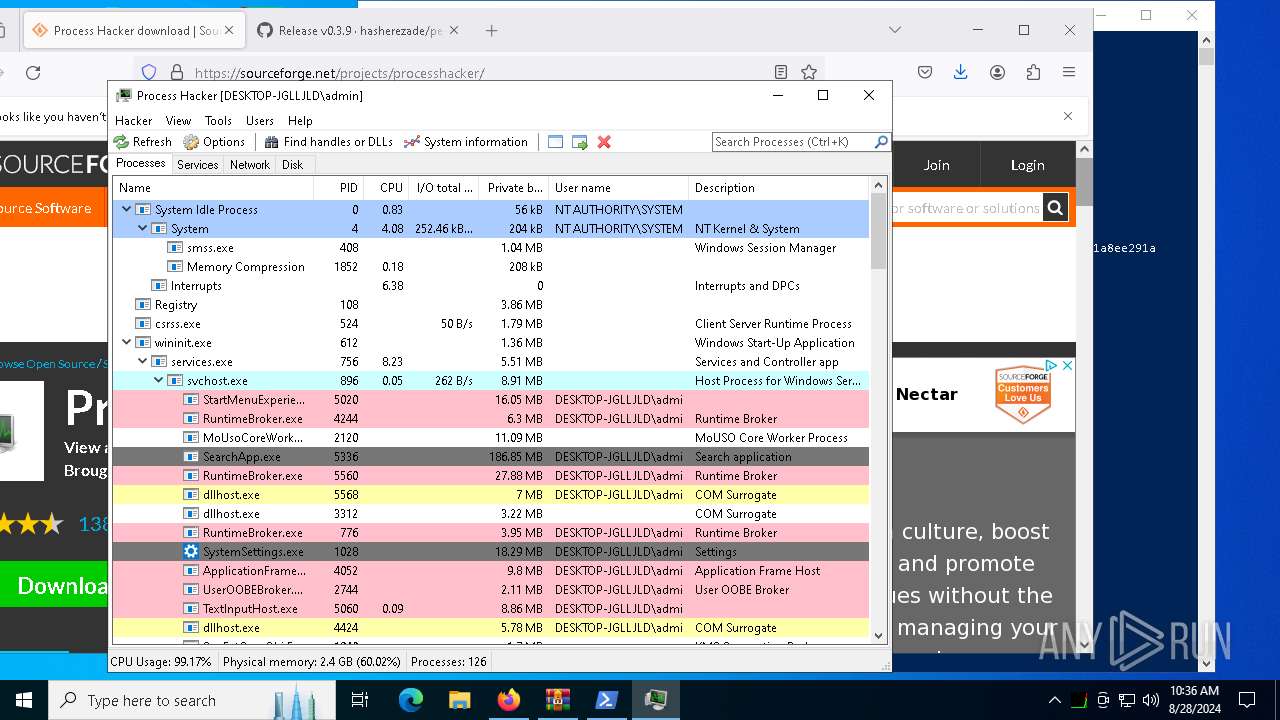The image size is (1280, 720).
Task: Click the Physical memory status entry
Action: coord(311,662)
